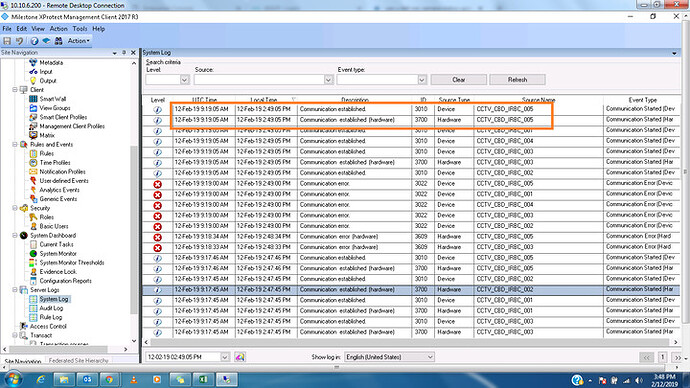The image size is (690, 388).
Task: Open the View menu
Action: [x=38, y=29]
